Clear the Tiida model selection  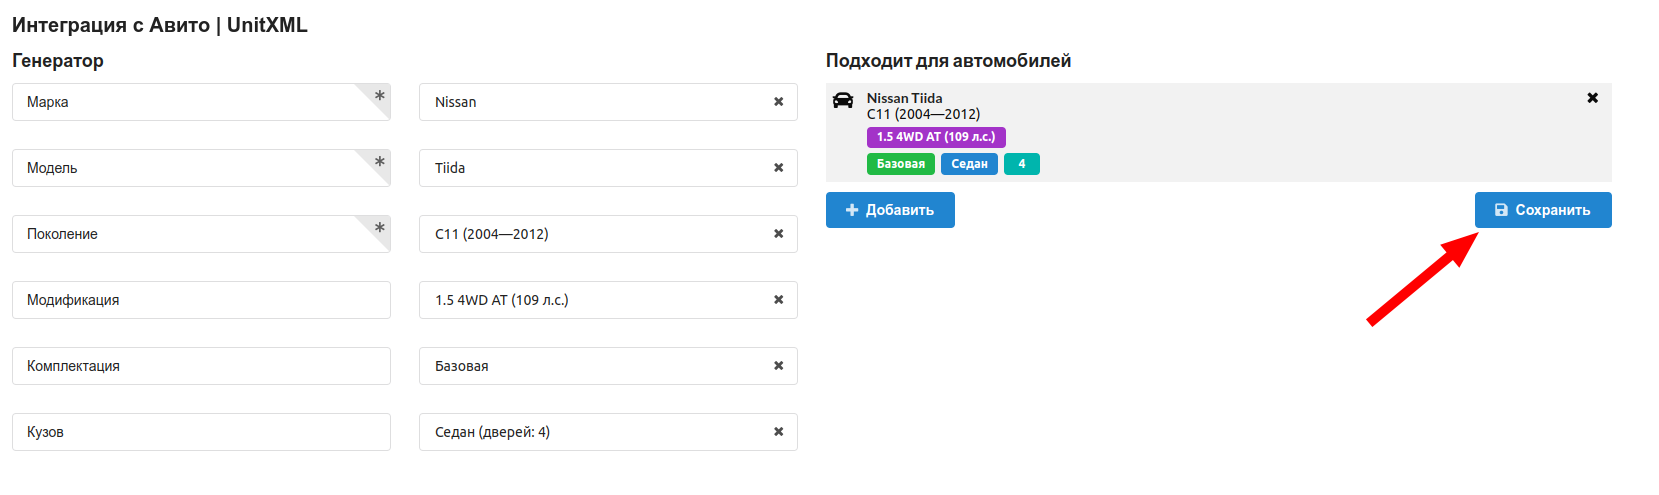[778, 168]
